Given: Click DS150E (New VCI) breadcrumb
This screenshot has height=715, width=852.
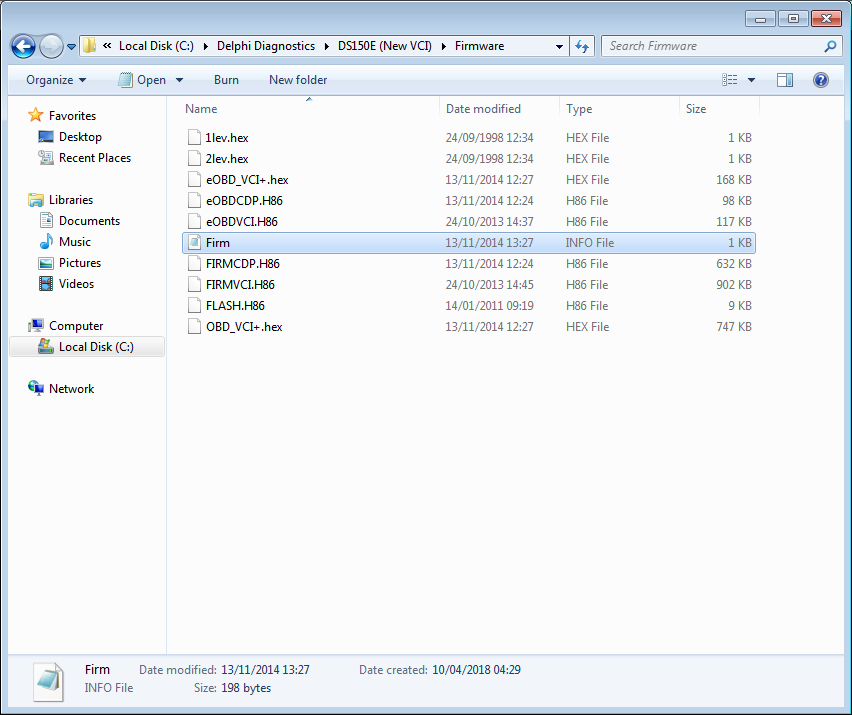Looking at the screenshot, I should point(385,46).
